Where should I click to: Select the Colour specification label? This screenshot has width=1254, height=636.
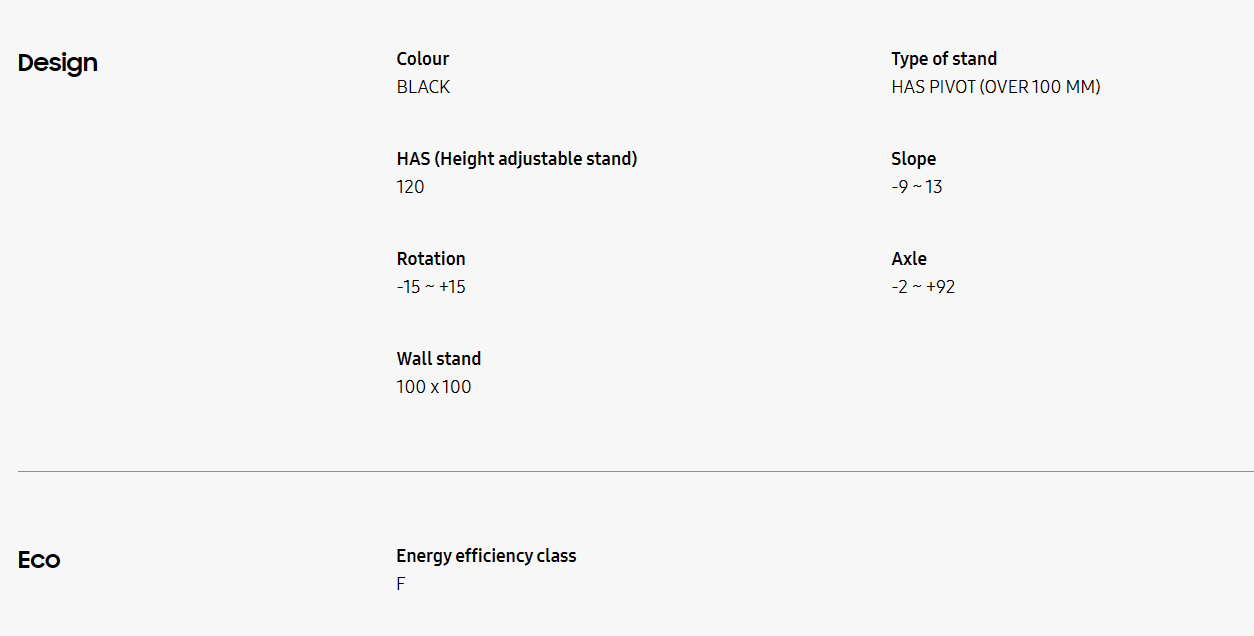click(x=423, y=59)
